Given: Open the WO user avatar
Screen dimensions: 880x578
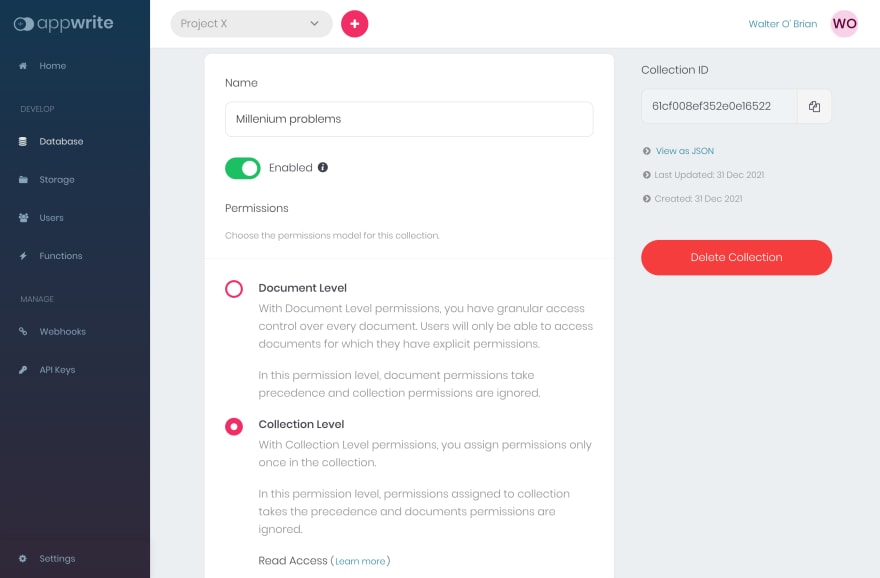Looking at the screenshot, I should (x=844, y=24).
